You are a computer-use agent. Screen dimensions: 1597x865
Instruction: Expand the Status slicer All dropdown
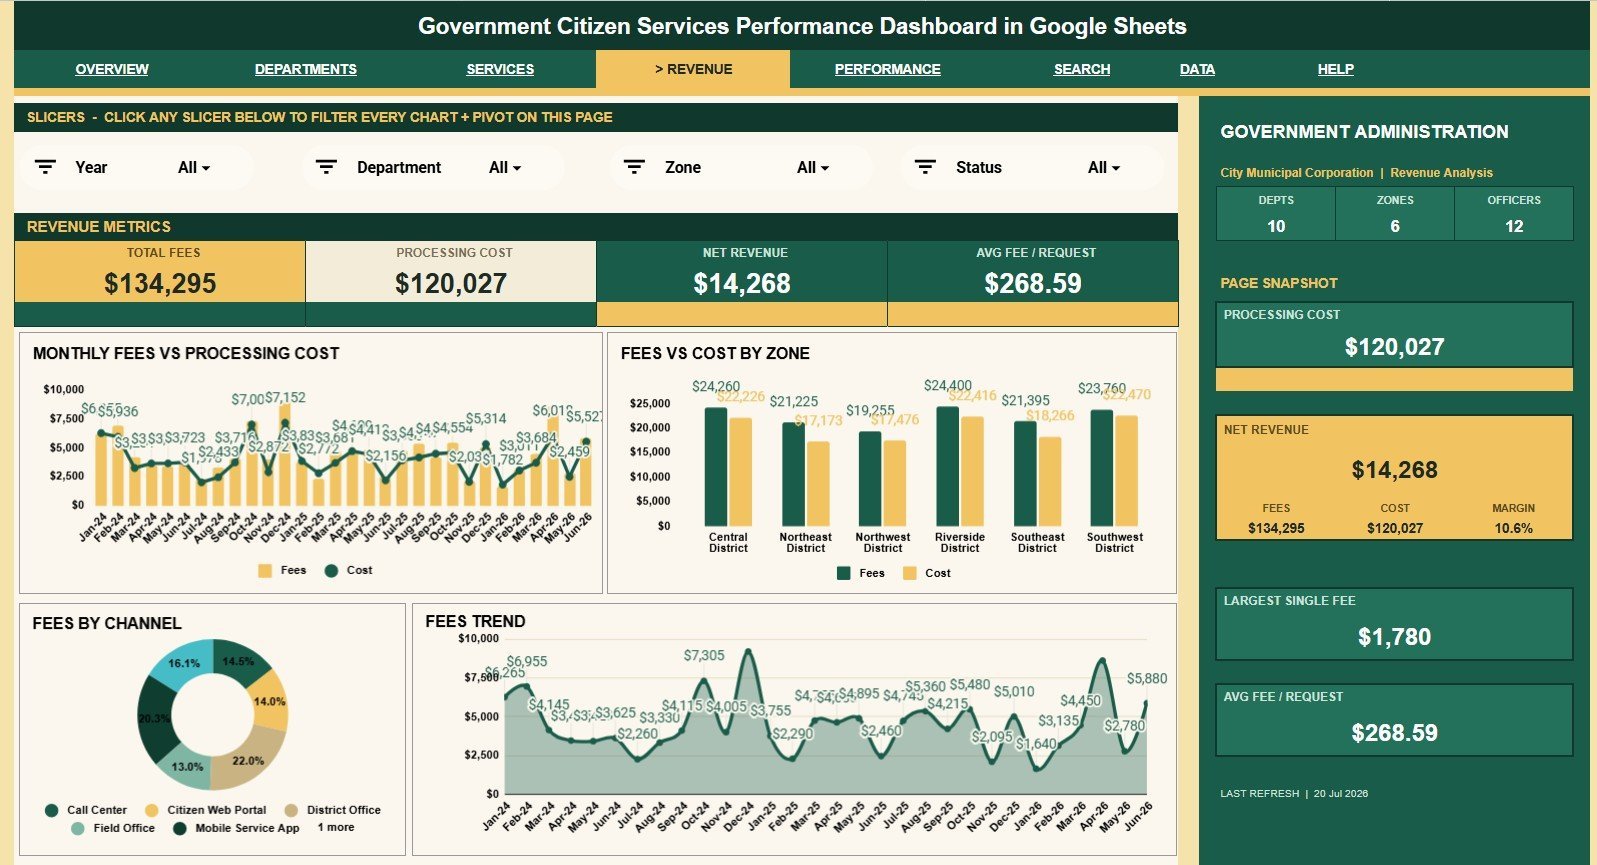click(x=1104, y=168)
